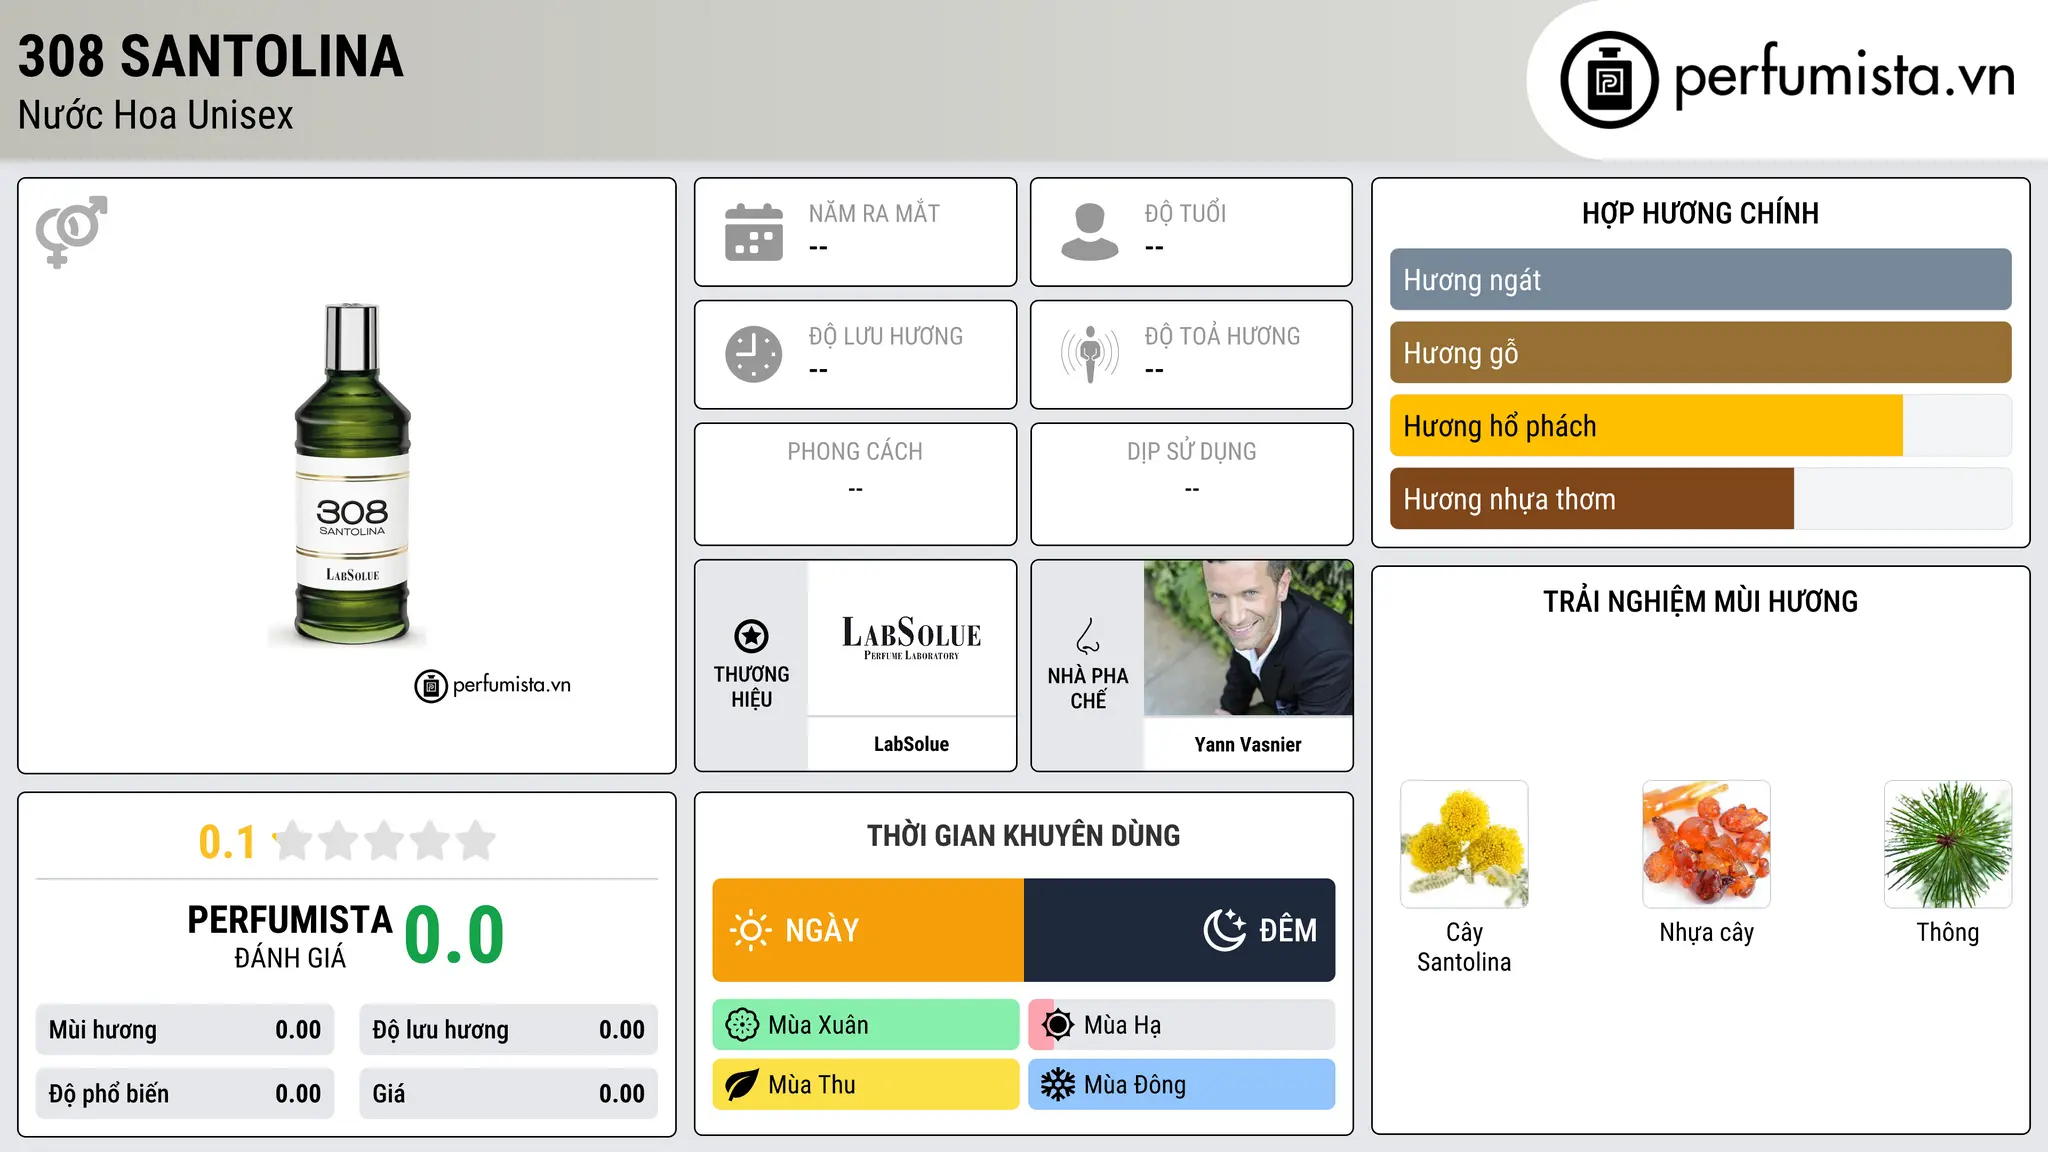Click the 308 SANTOLINA page title
The height and width of the screenshot is (1152, 2048).
(x=211, y=56)
